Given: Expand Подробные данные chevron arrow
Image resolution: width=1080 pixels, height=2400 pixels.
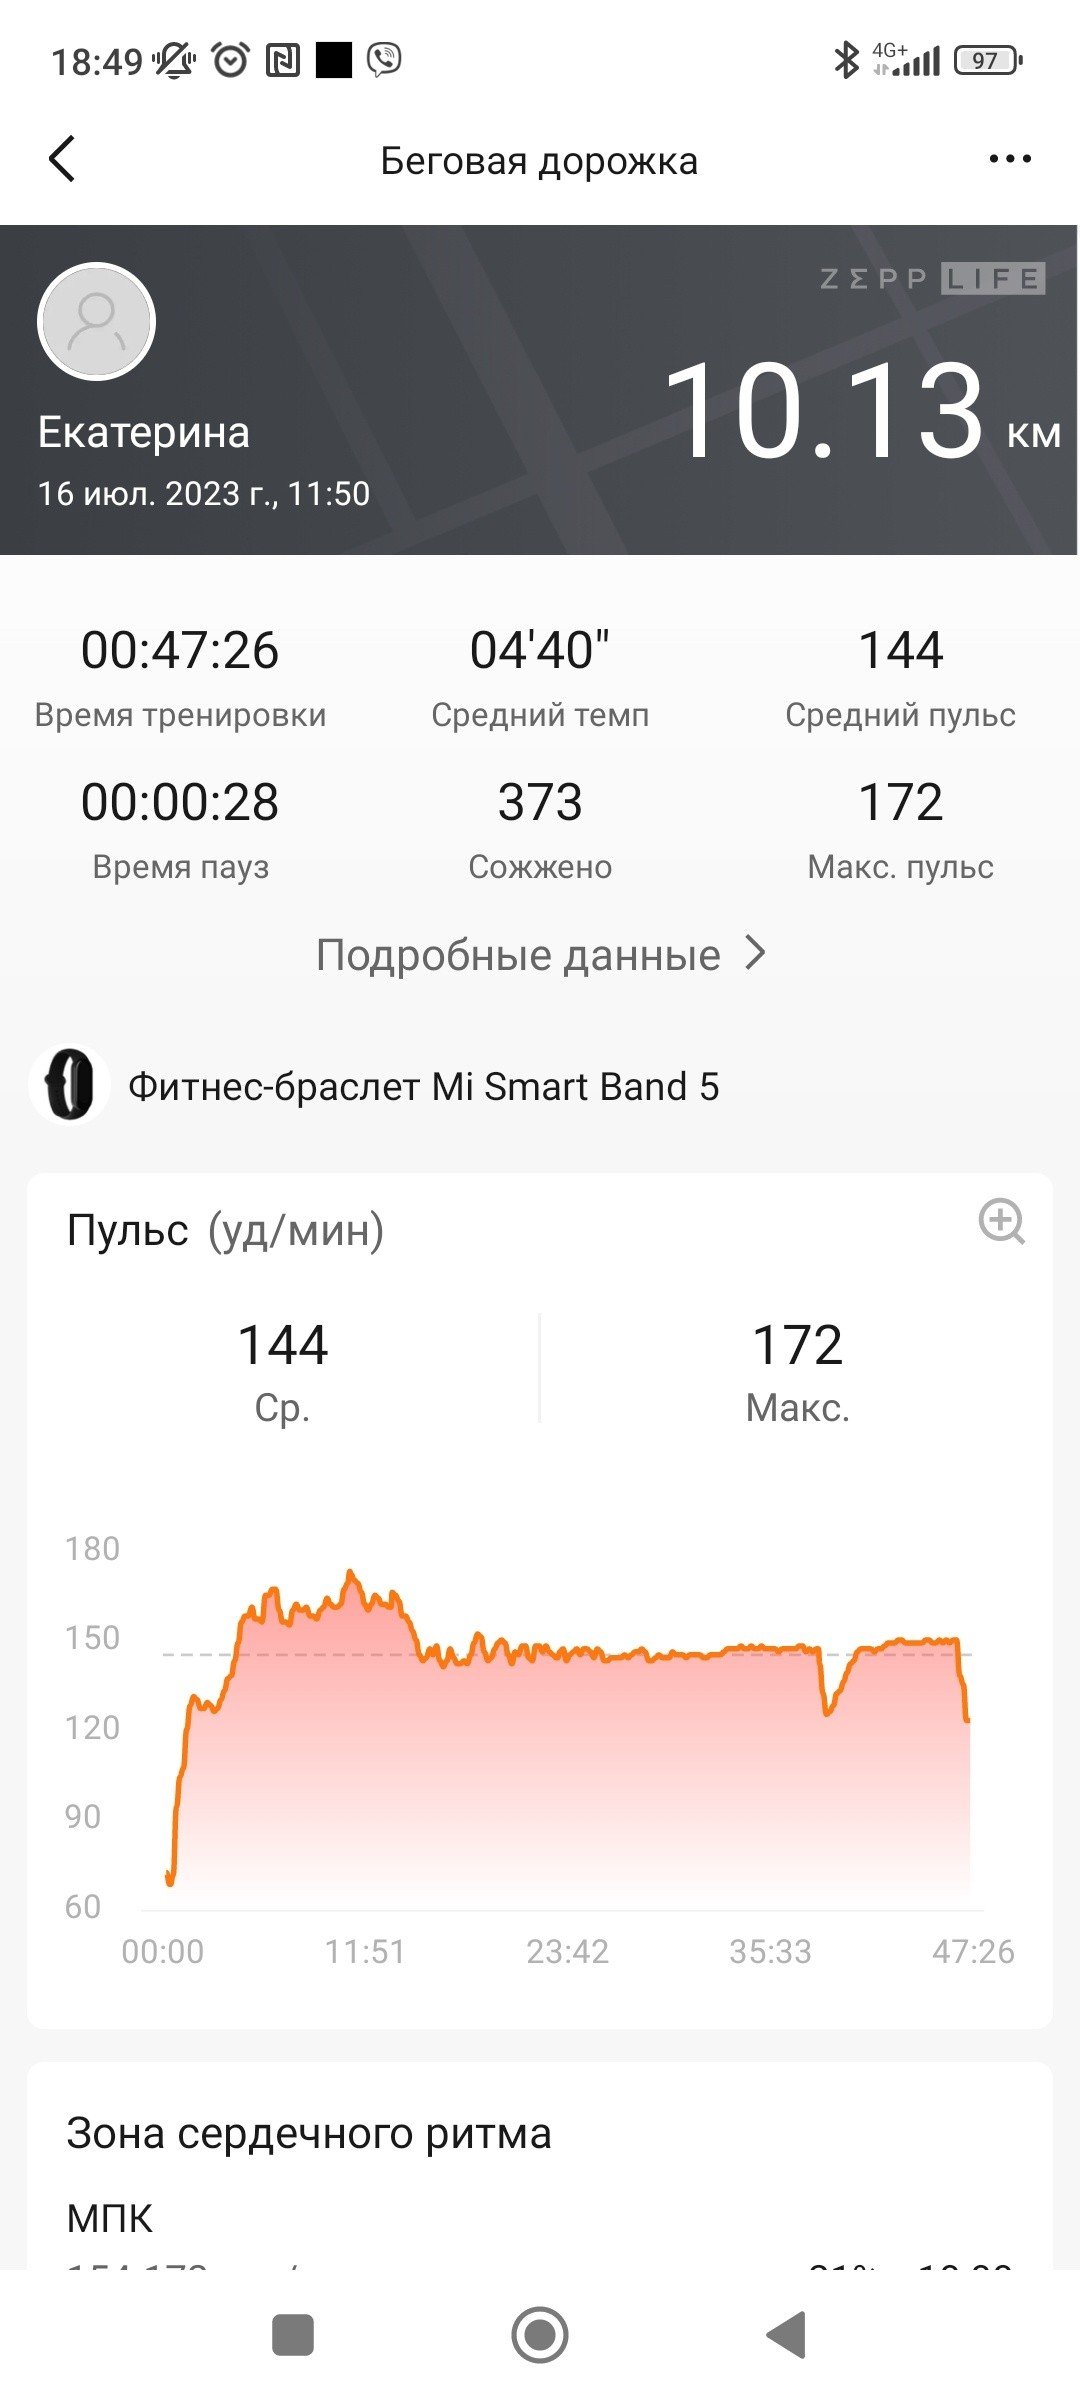Looking at the screenshot, I should 757,953.
